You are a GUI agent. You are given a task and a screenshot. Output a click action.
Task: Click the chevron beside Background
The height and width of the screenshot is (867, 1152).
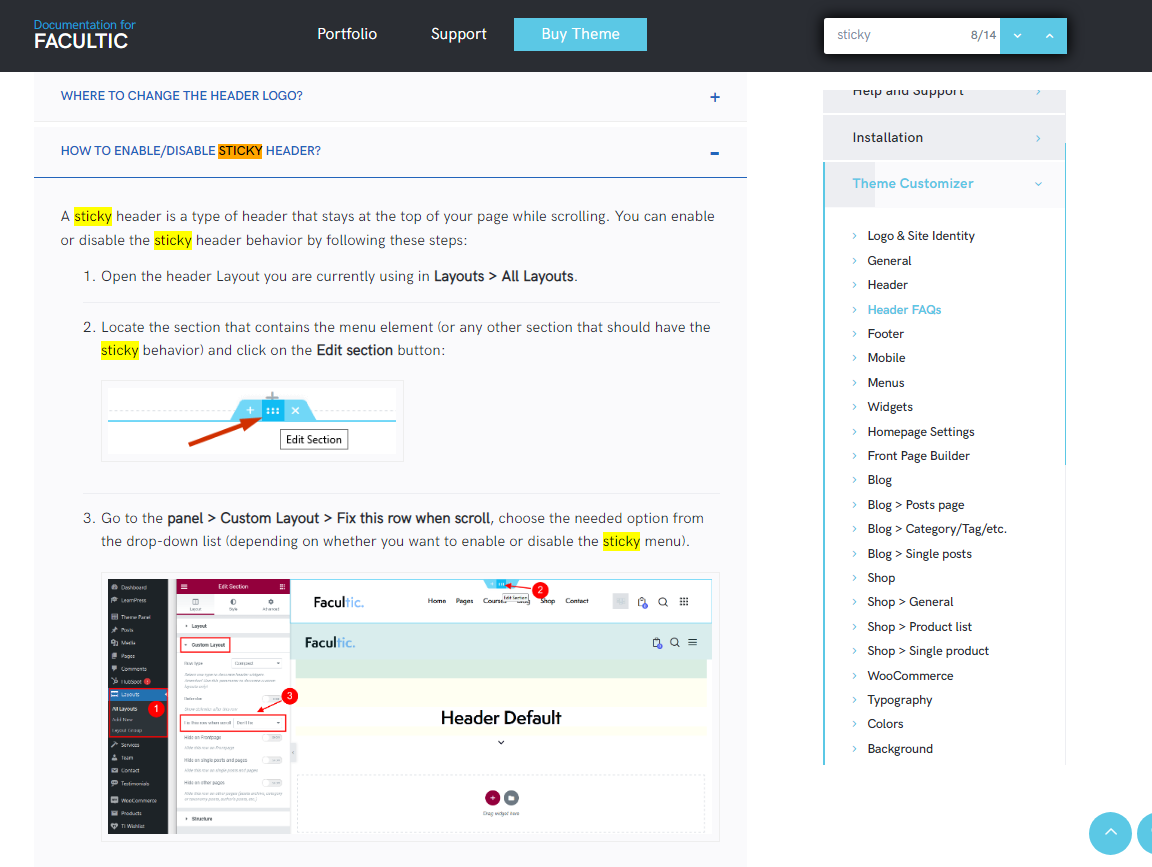(x=854, y=749)
